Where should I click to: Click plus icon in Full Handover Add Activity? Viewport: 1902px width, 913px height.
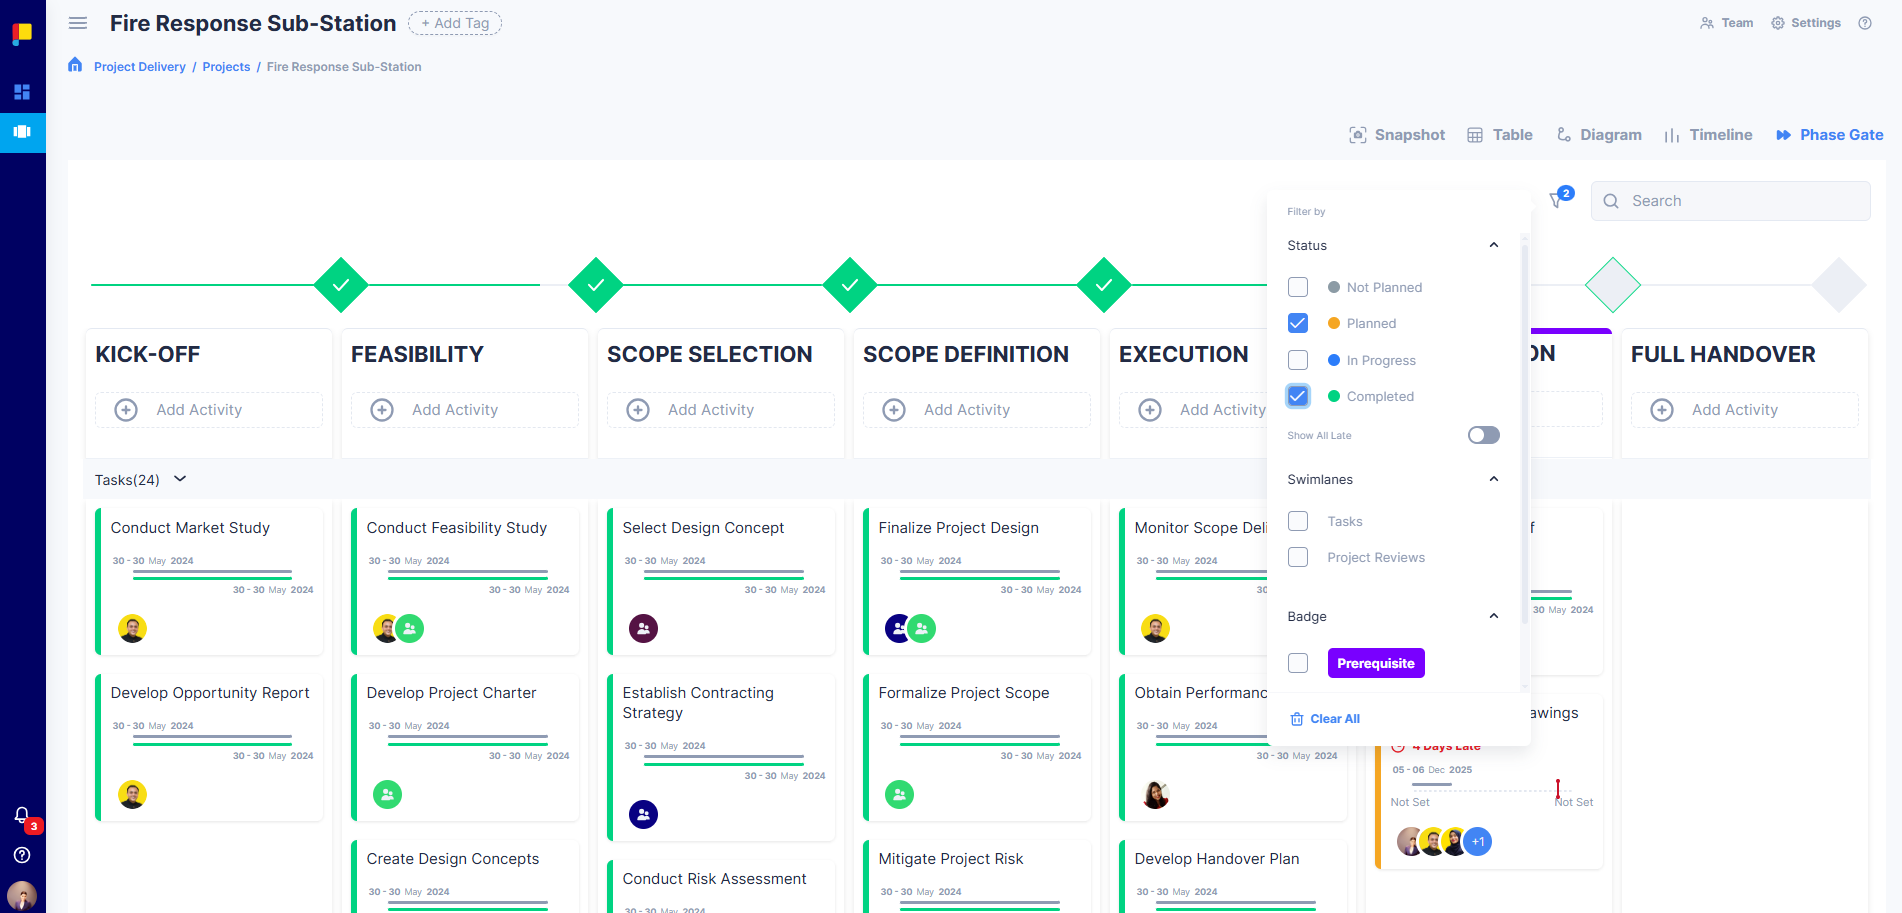[x=1662, y=410]
